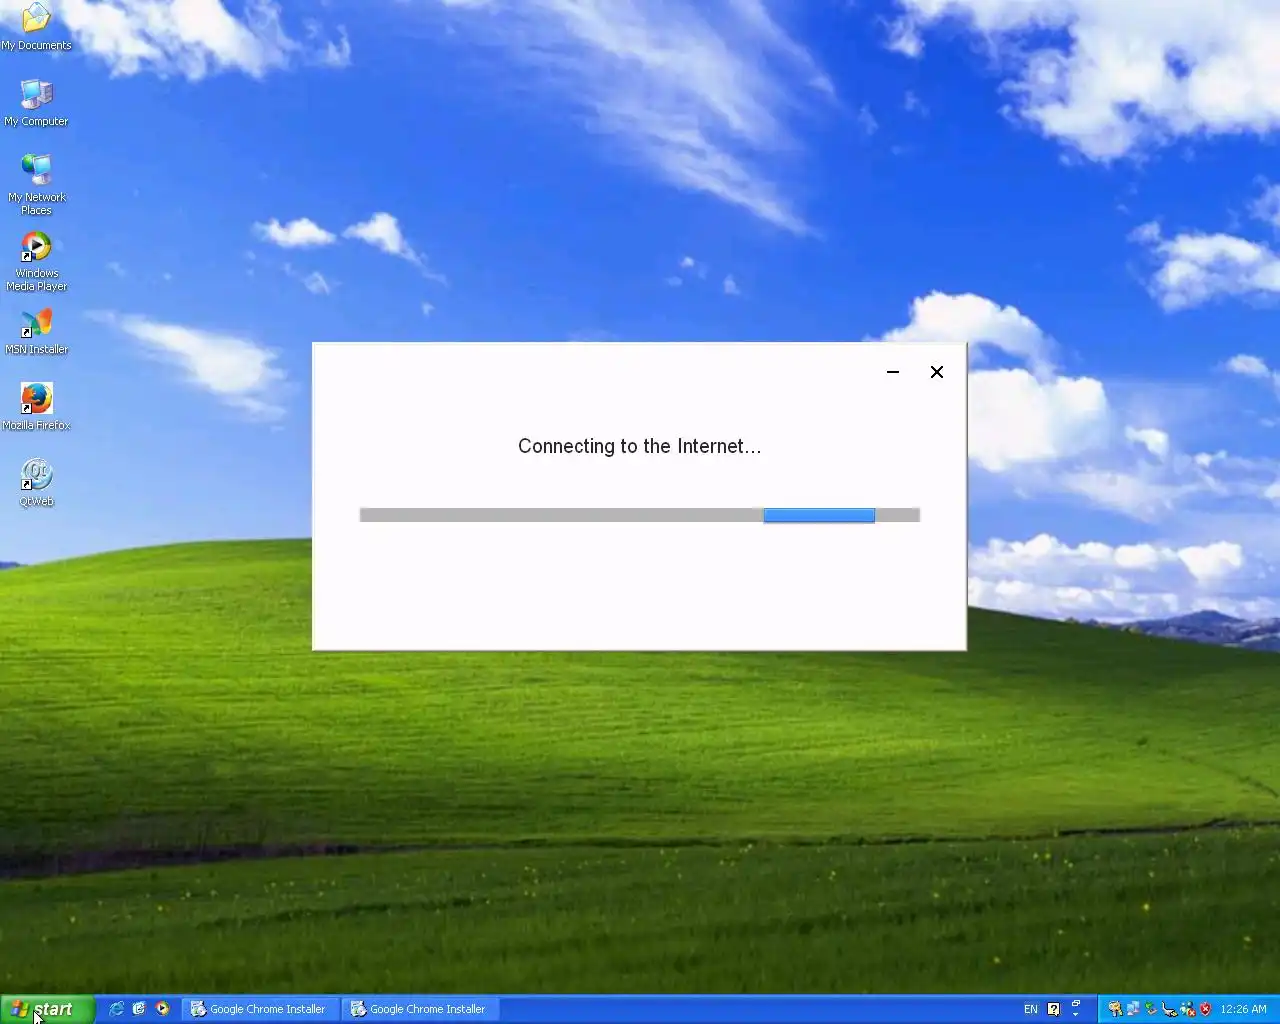
Task: Select the My Computer desktop icon
Action: 36,103
